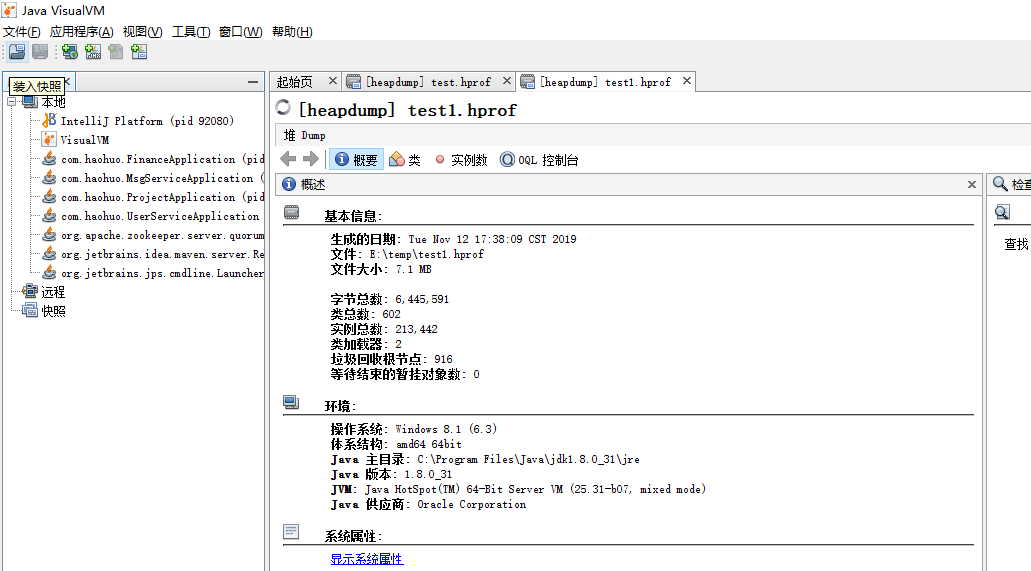
Task: Click the Add VM Coredump toolbar icon
Action: click(116, 52)
